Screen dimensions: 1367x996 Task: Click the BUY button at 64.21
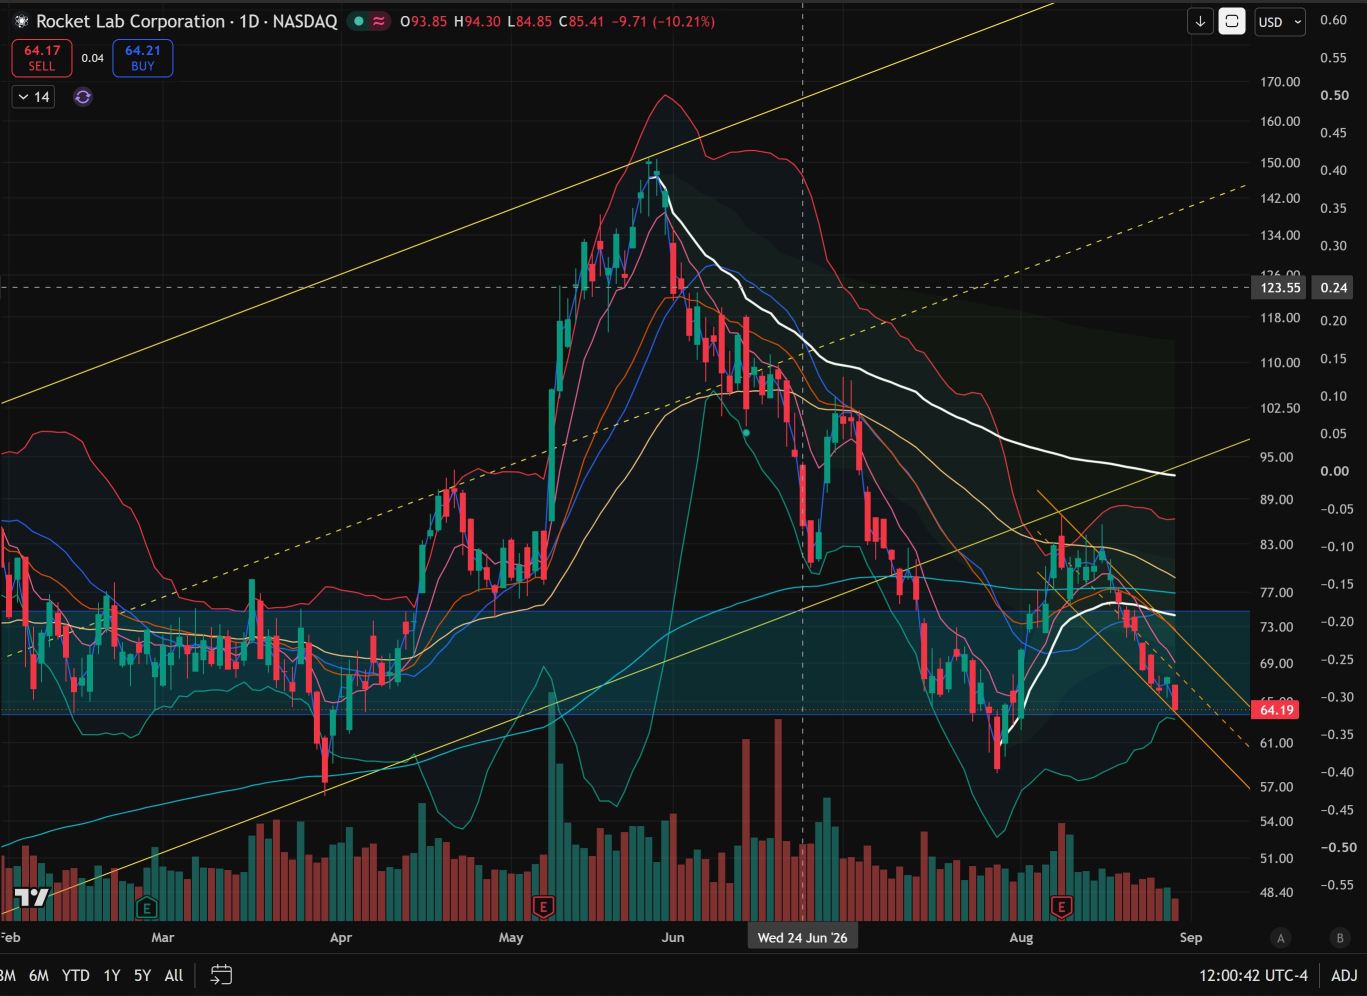(142, 58)
